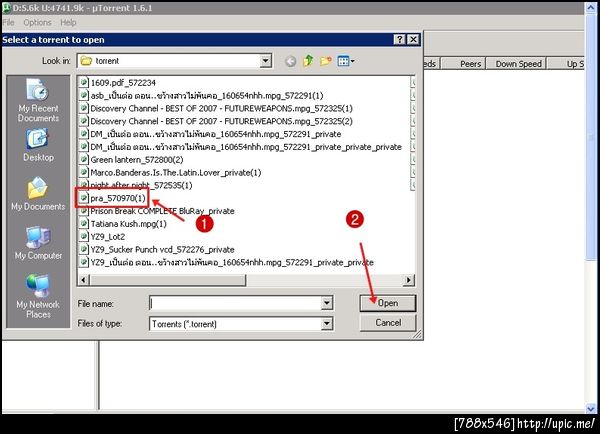Image resolution: width=600 pixels, height=434 pixels.
Task: Click into the File name field
Action: tap(235, 303)
